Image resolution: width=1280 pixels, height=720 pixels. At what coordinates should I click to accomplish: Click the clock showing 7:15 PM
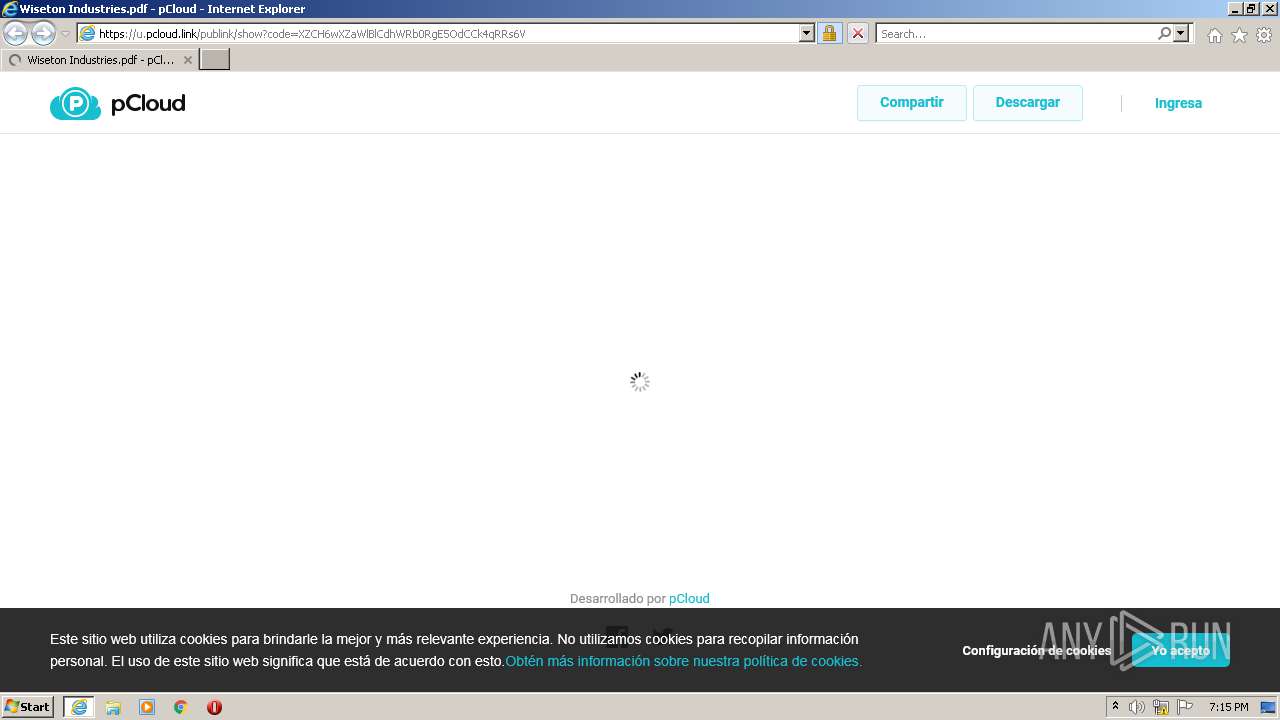point(1228,707)
